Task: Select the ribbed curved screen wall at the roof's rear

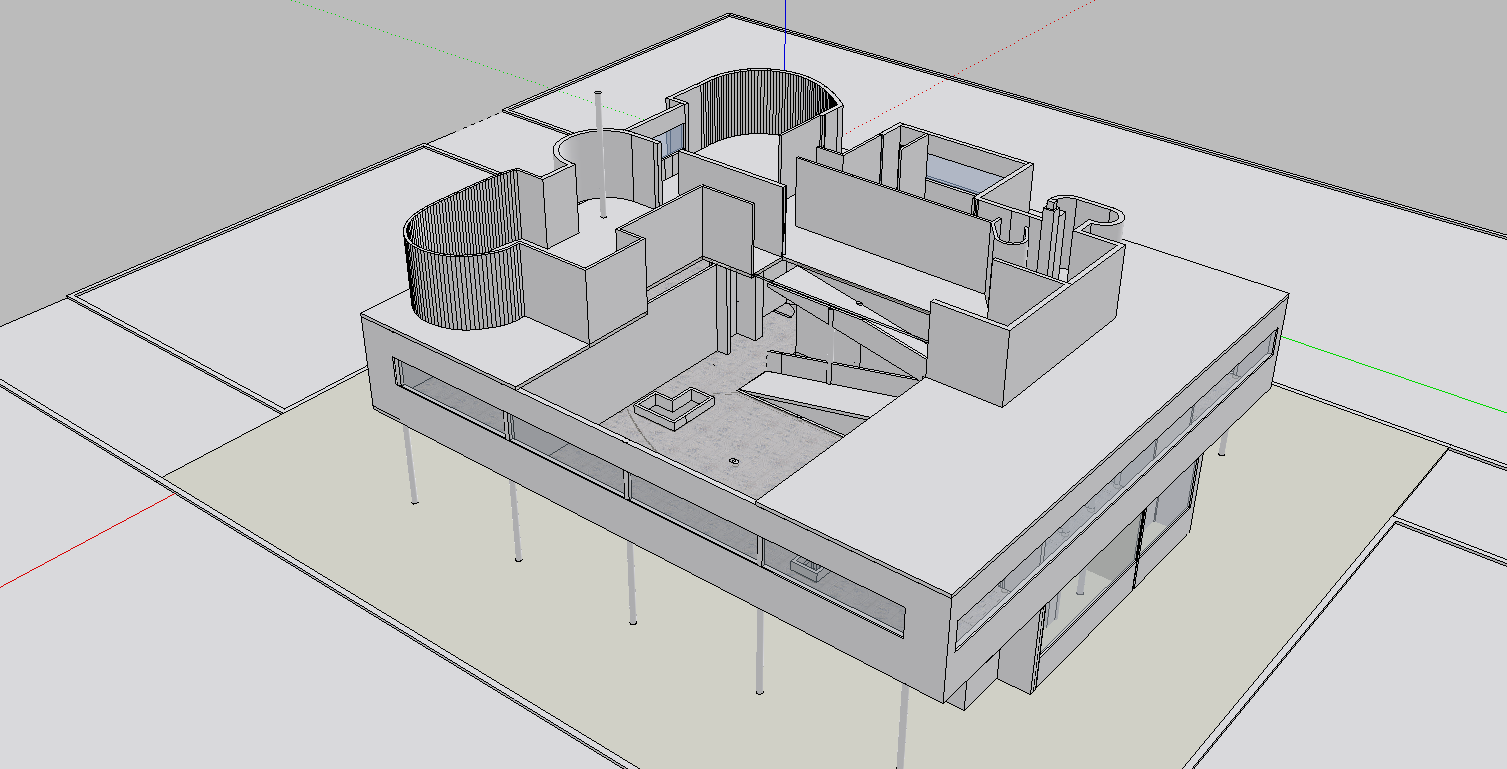Action: (x=768, y=109)
